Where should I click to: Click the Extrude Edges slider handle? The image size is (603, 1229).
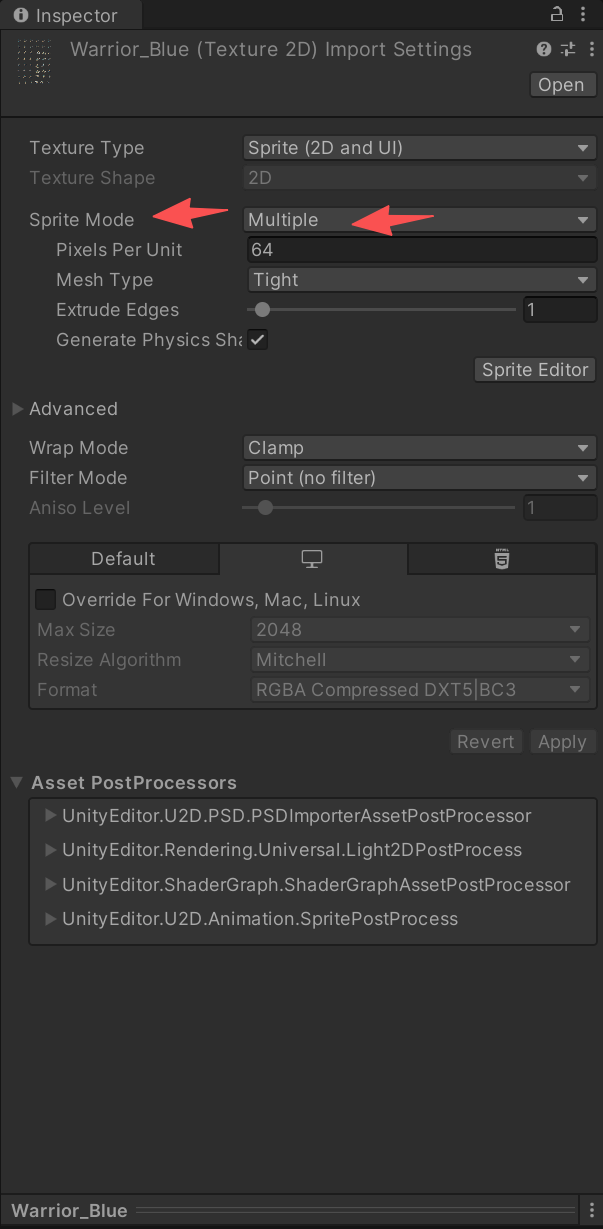(x=262, y=310)
